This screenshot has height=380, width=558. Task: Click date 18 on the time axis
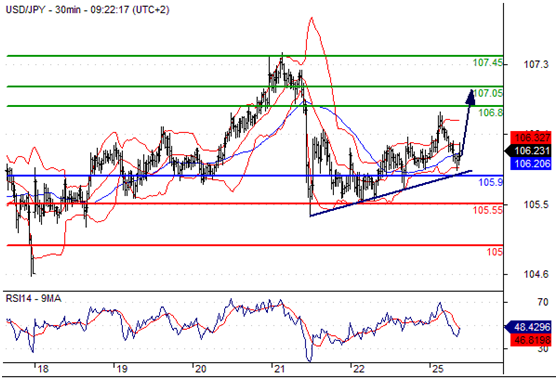(x=43, y=369)
